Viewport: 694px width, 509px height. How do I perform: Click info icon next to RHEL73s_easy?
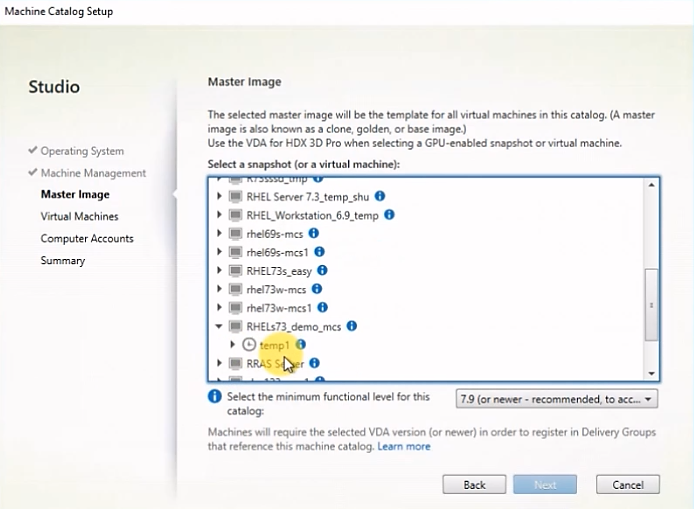(322, 270)
